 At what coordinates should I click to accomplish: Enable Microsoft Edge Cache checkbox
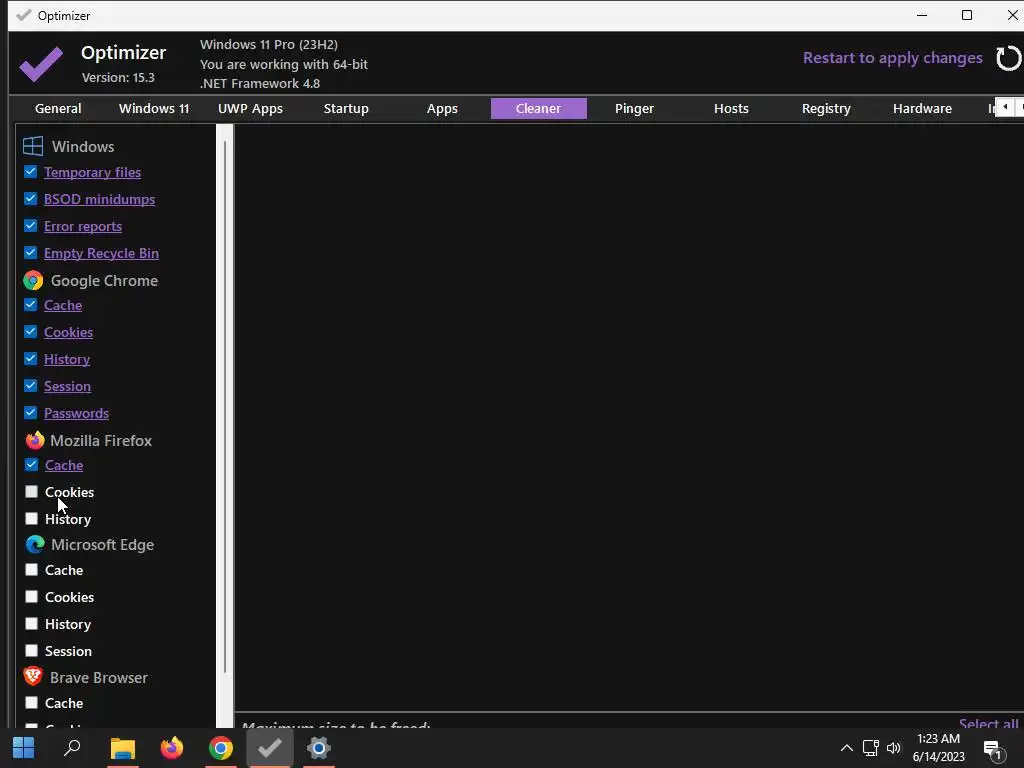point(31,569)
